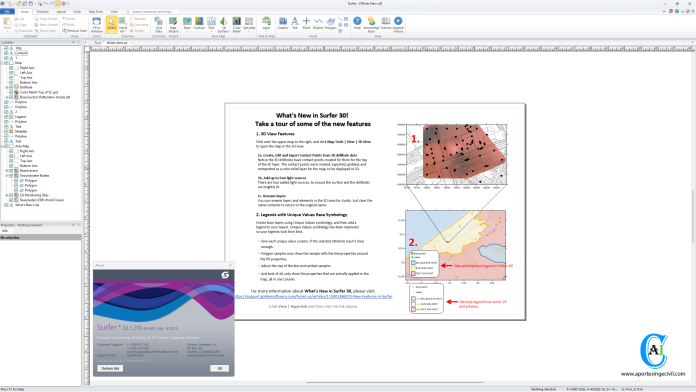Uncheck the Drillhole layer checkbox
Viewport: 696px width, 392px height.
pos(11,87)
